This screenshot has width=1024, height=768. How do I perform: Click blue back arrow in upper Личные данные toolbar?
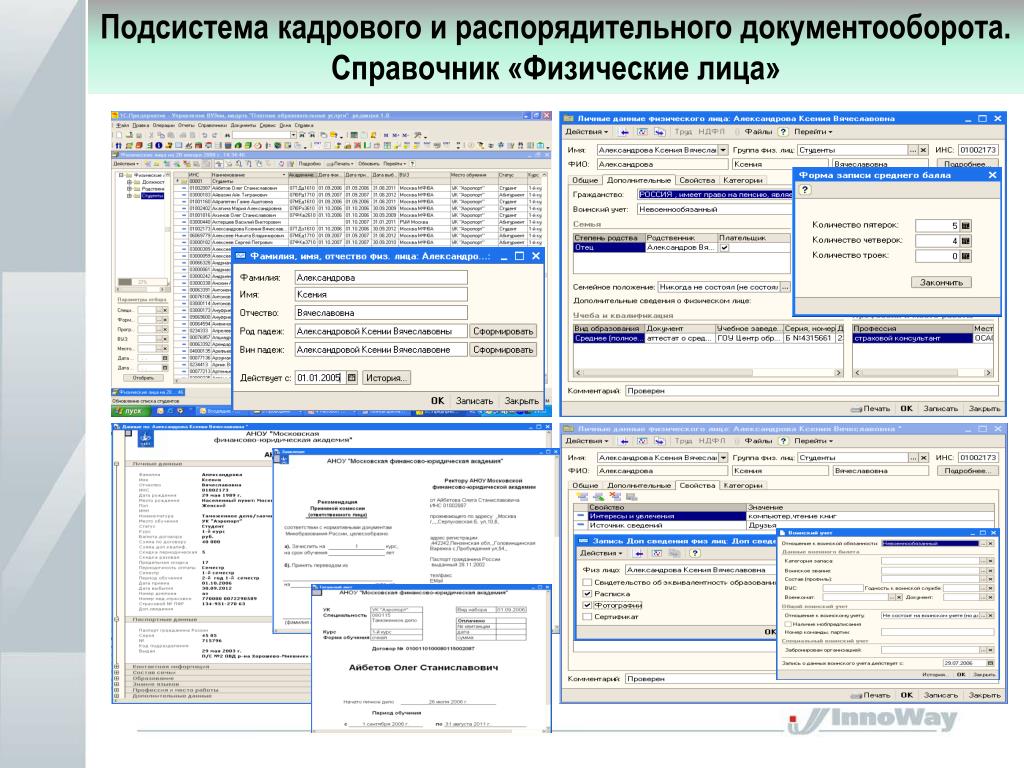(624, 132)
